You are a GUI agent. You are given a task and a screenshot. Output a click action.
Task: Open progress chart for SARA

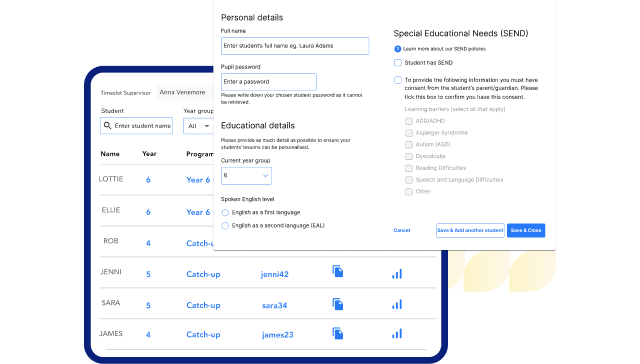397,304
